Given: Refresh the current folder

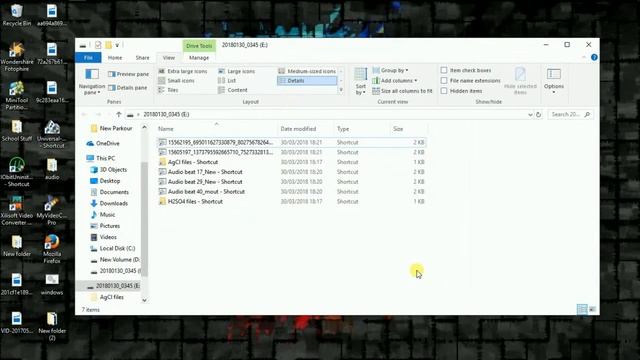Looking at the screenshot, I should click(x=538, y=114).
